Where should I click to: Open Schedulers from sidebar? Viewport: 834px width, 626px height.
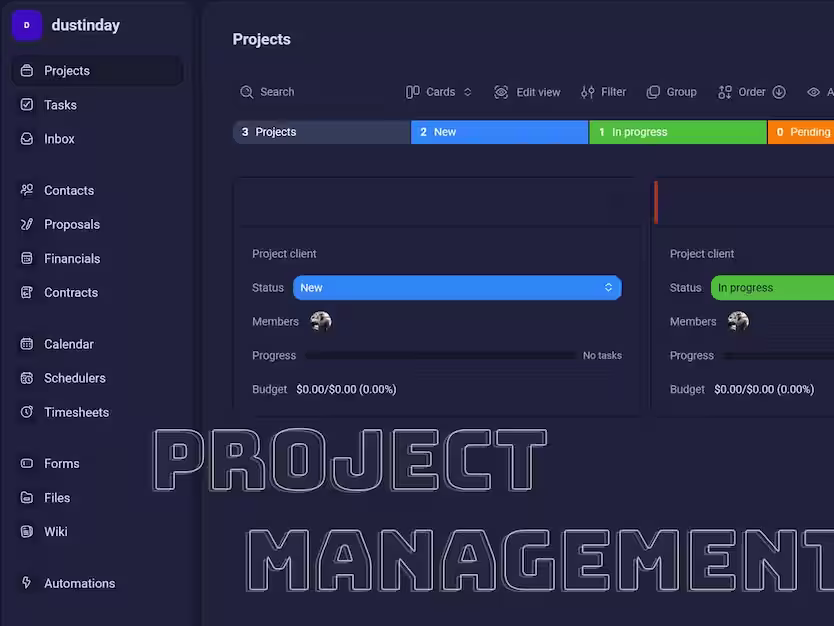(x=97, y=378)
